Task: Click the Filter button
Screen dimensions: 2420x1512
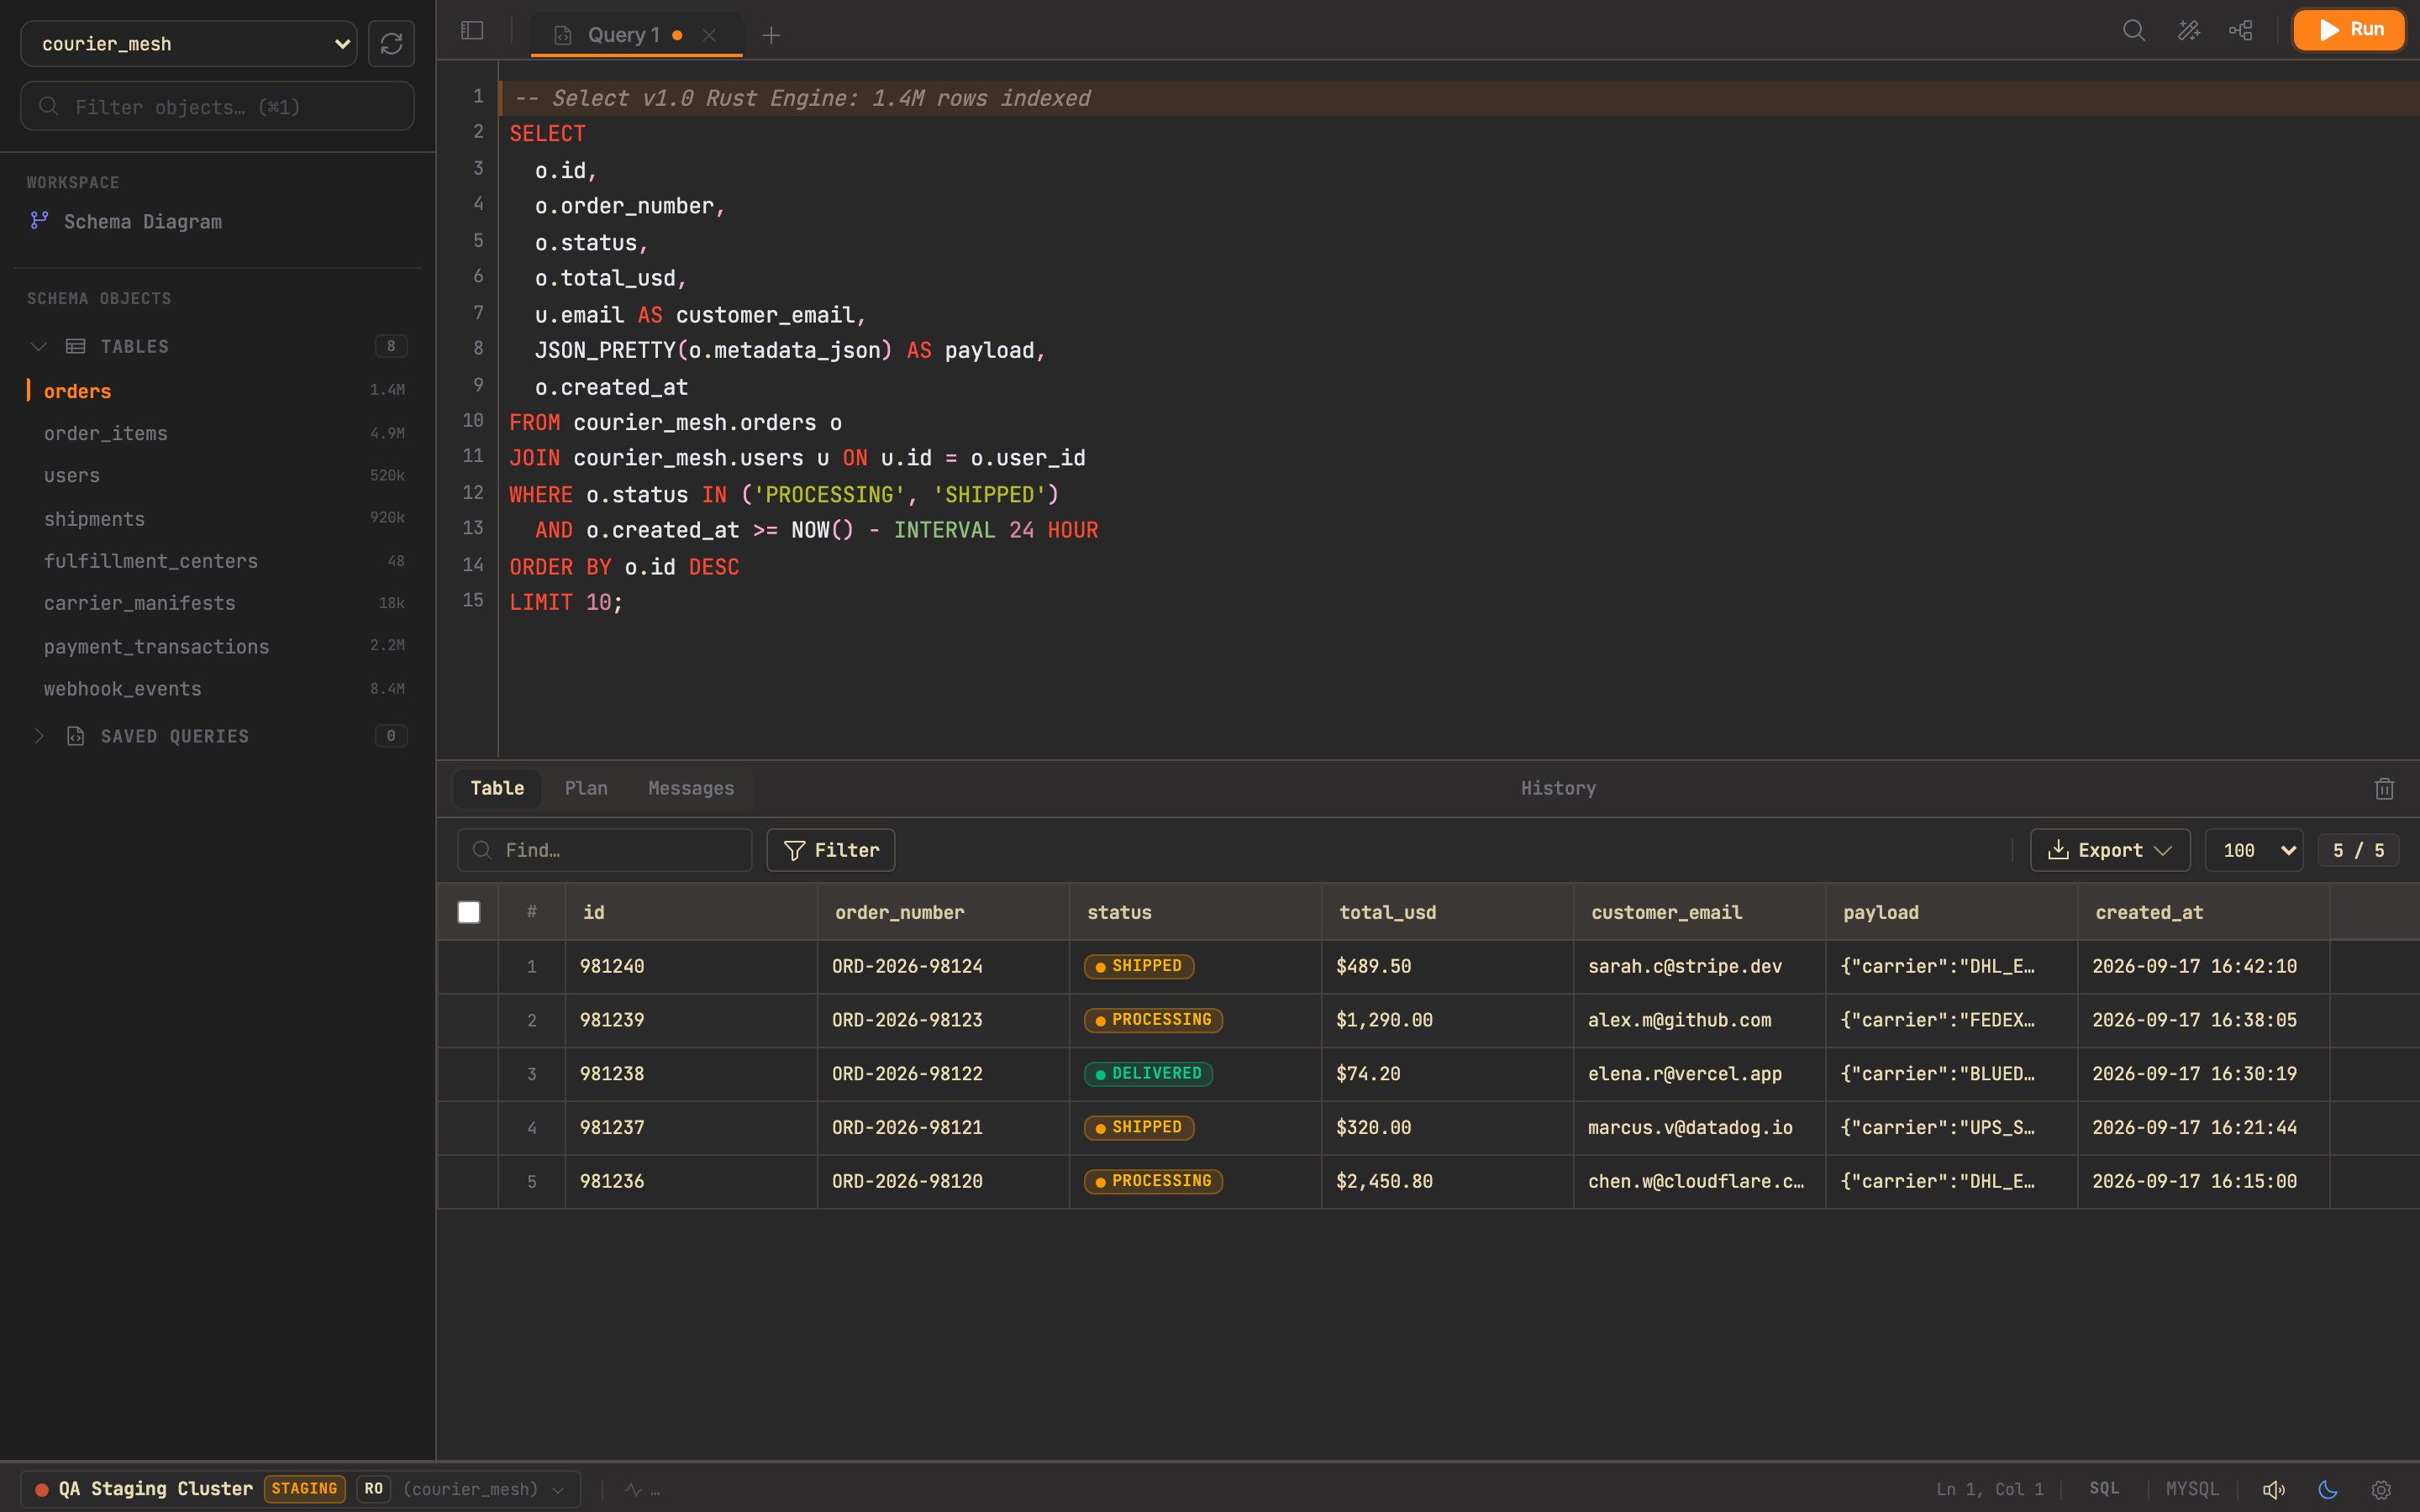Action: tap(830, 850)
